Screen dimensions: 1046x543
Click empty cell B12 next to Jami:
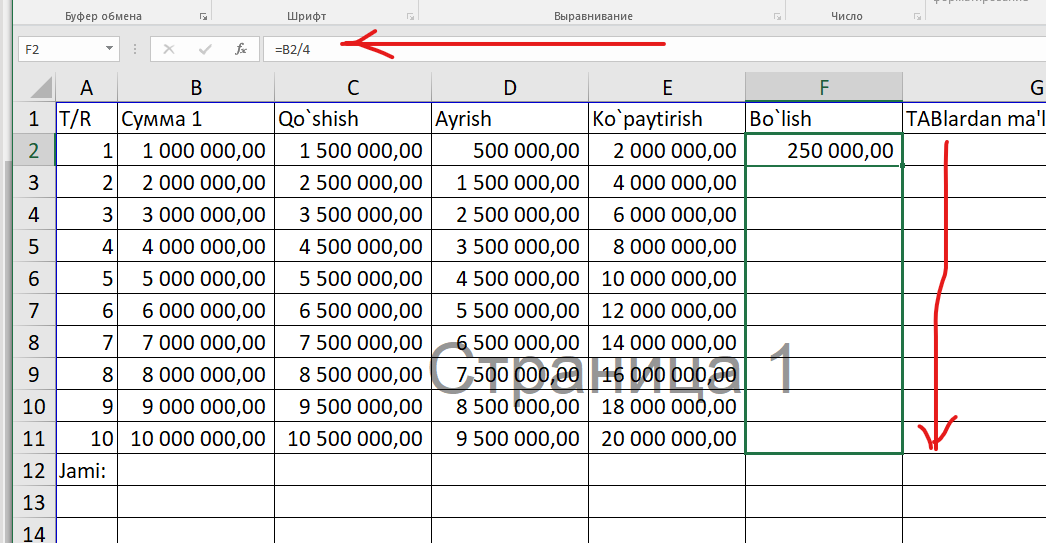[x=196, y=470]
